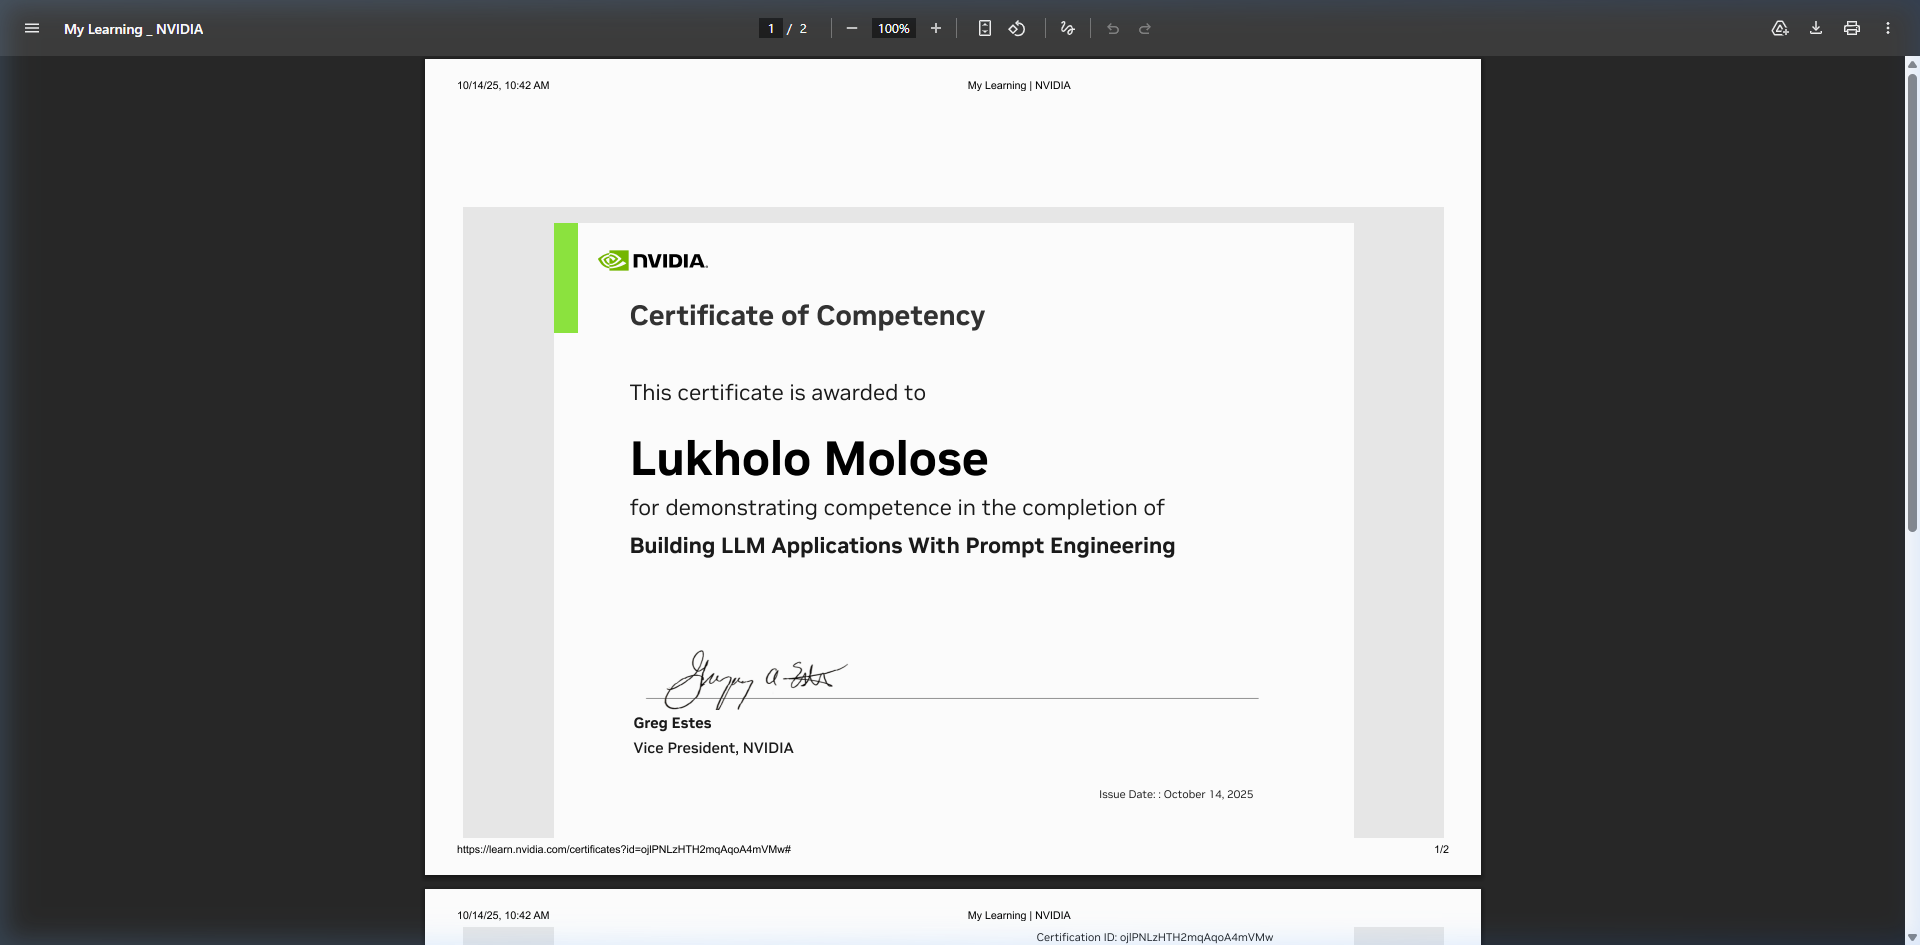This screenshot has height=945, width=1920.
Task: Click the name Lukholo Molose
Action: tap(809, 459)
